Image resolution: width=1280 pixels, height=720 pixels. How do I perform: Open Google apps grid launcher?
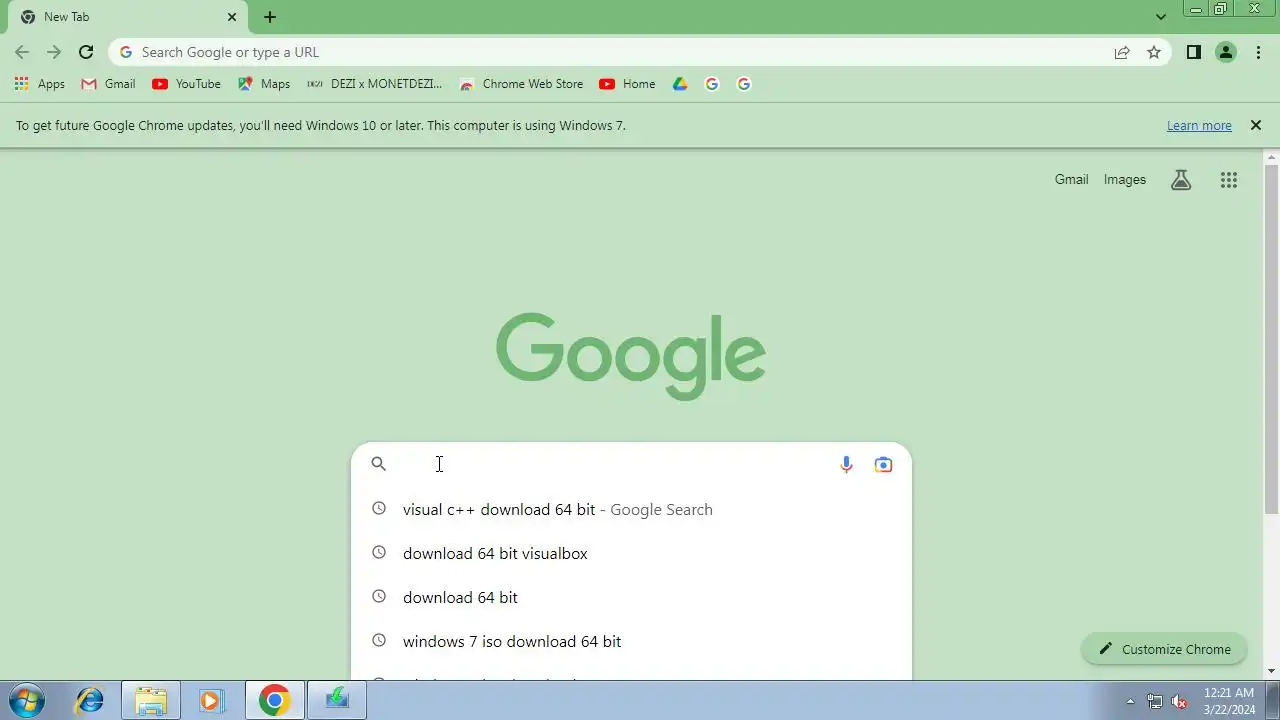pos(1229,180)
